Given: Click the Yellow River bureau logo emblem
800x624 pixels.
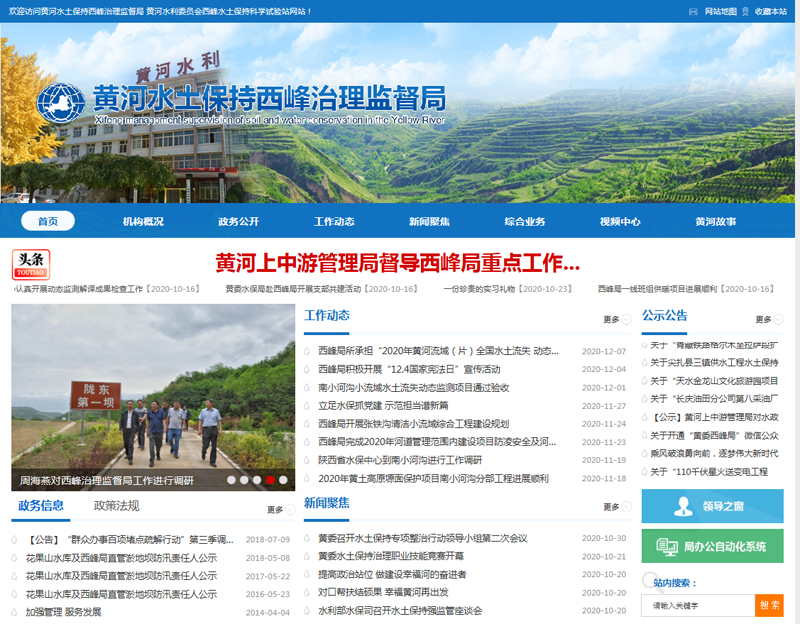Looking at the screenshot, I should point(61,101).
